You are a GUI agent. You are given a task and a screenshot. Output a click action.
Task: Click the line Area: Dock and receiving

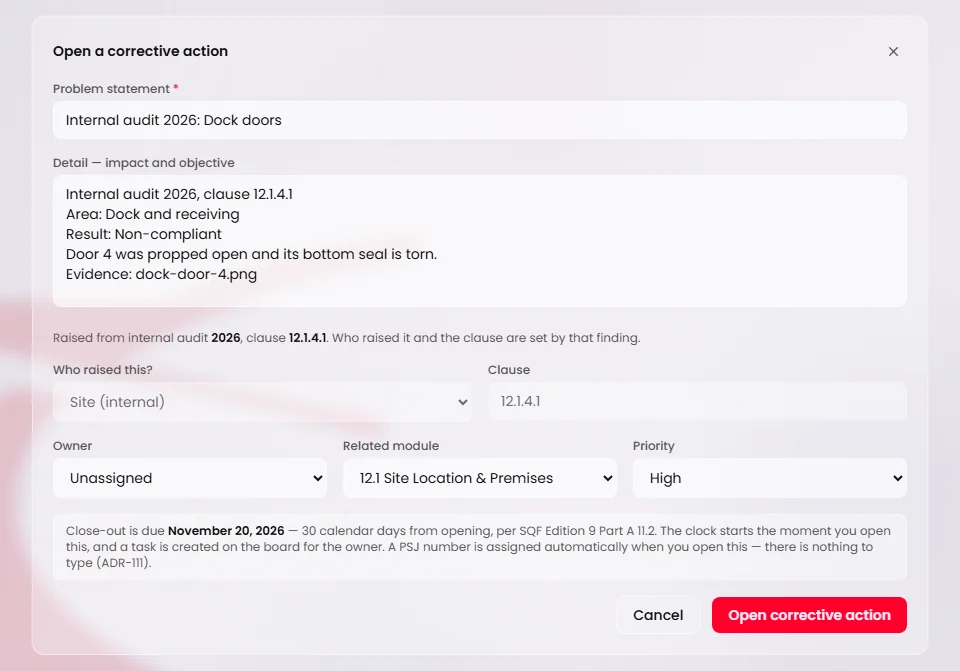(x=152, y=214)
